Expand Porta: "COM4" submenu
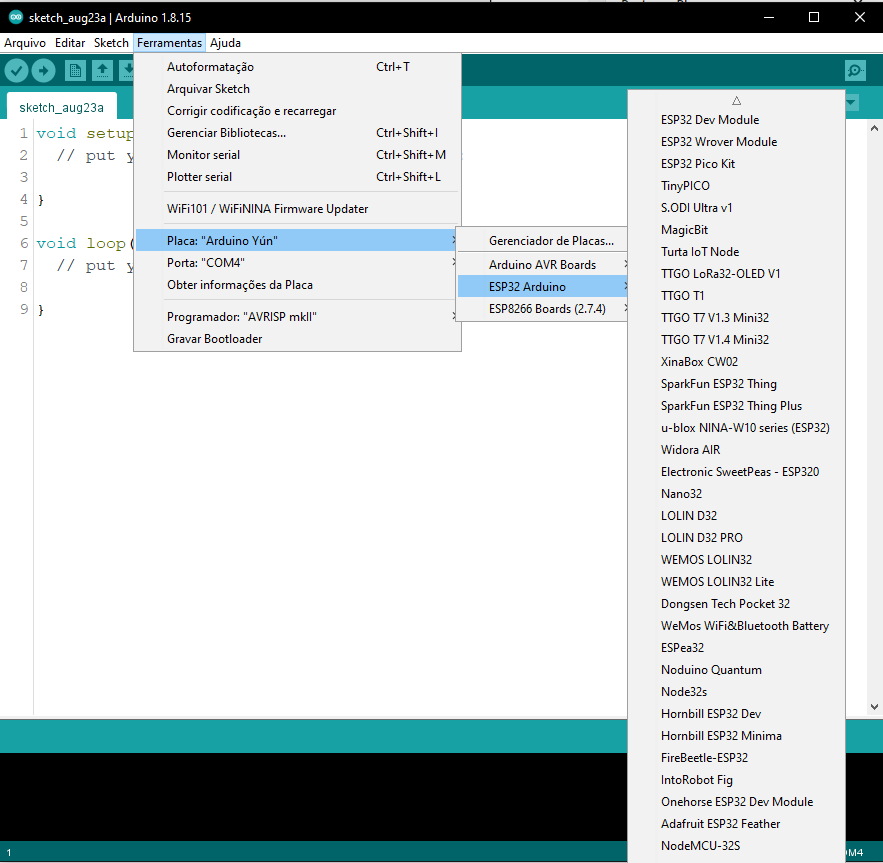Screen dimensions: 883x863 [297, 263]
